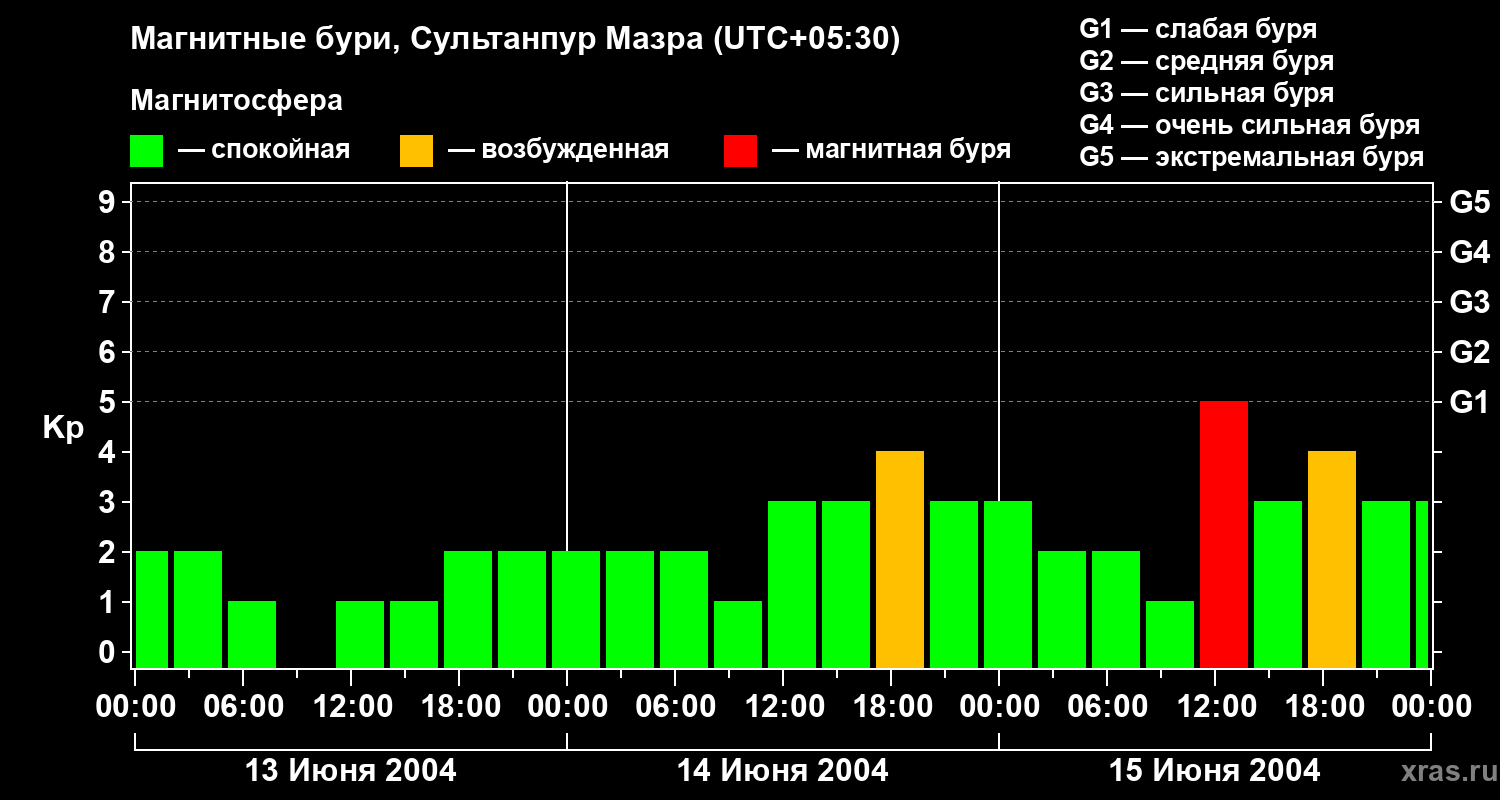Click the green bar above 06:00 on 13 June

(x=252, y=635)
